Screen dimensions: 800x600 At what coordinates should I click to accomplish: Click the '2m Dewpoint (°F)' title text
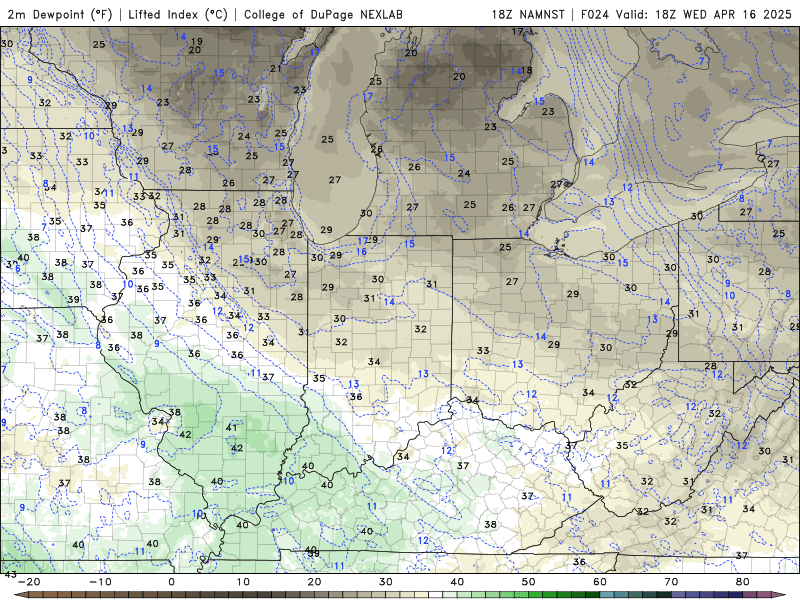tap(60, 14)
